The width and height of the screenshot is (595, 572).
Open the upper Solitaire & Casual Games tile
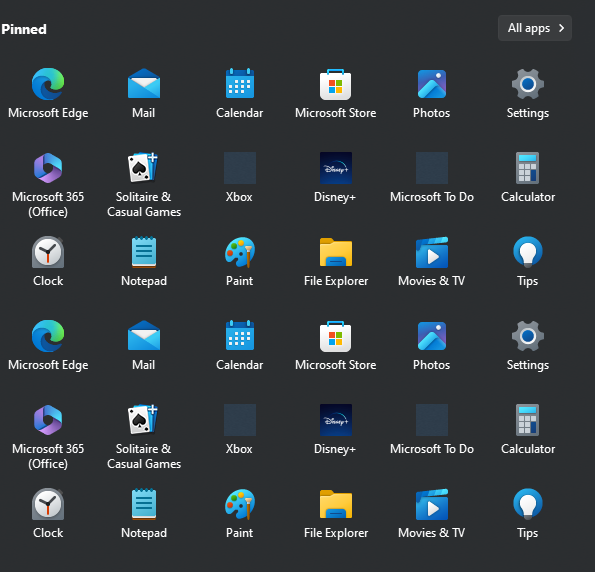click(143, 167)
